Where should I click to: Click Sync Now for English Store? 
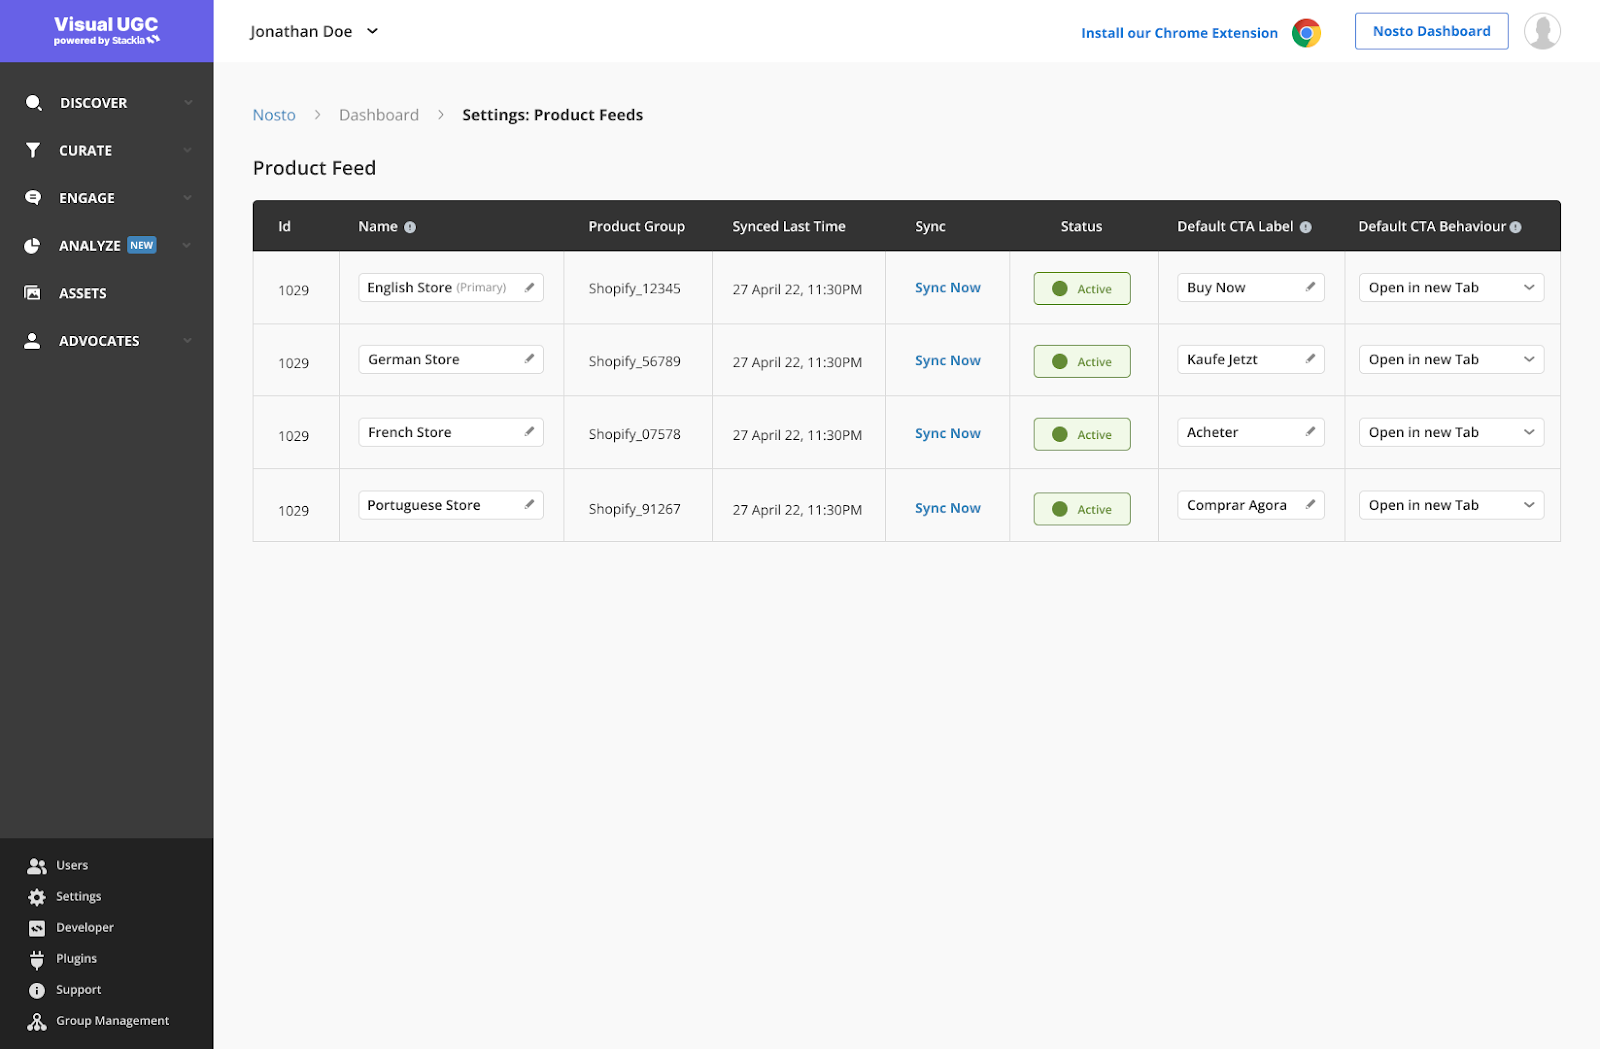point(947,288)
